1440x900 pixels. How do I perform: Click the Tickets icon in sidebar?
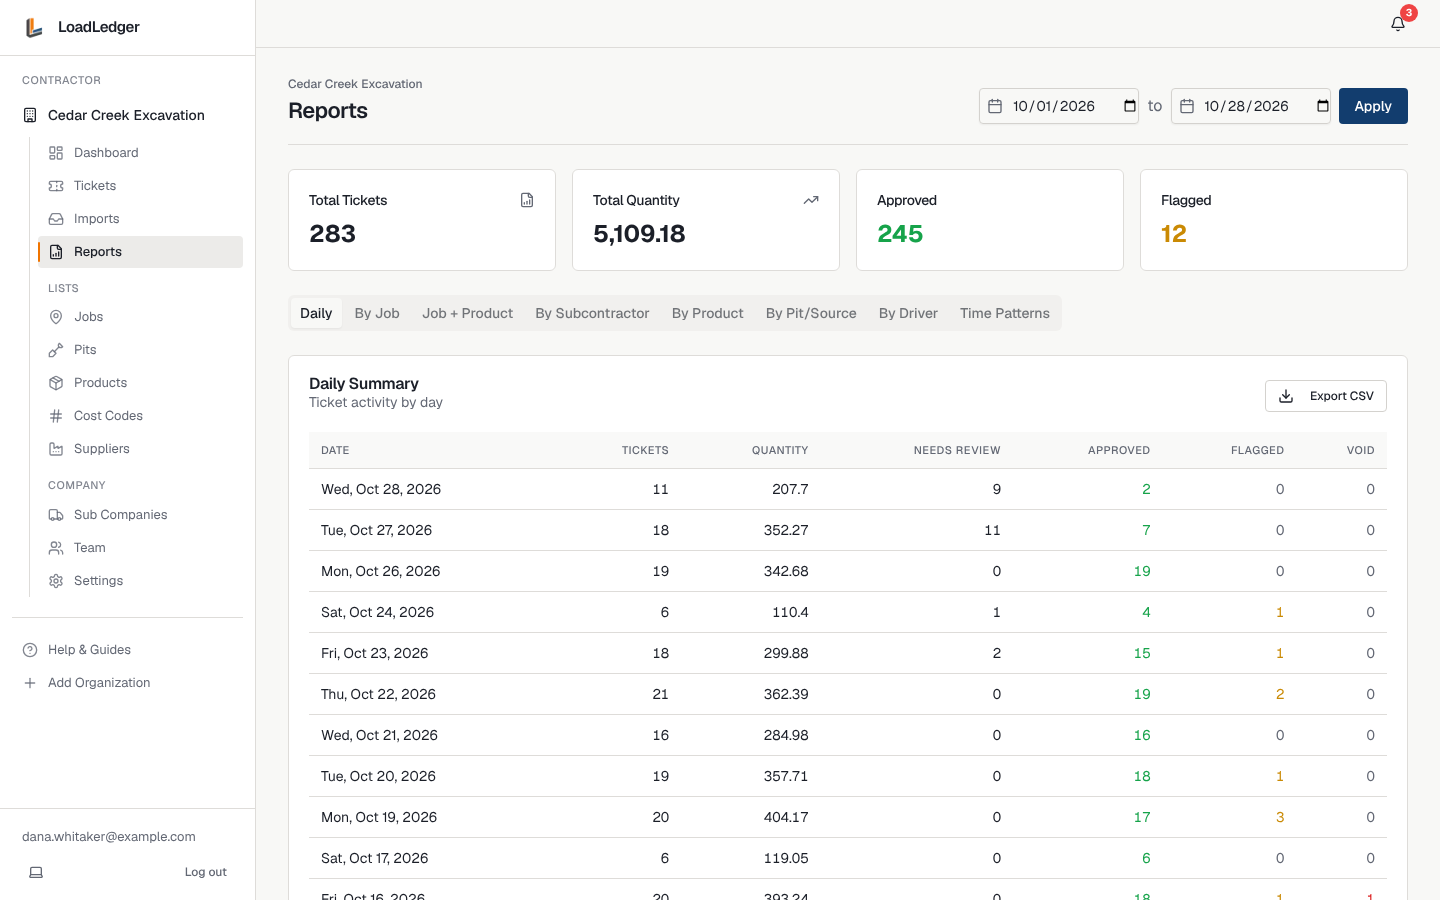click(x=56, y=186)
